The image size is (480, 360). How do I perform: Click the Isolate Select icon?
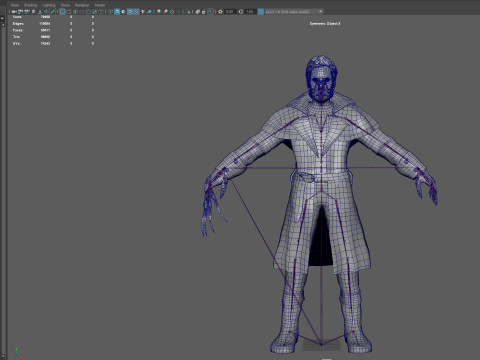click(x=188, y=12)
